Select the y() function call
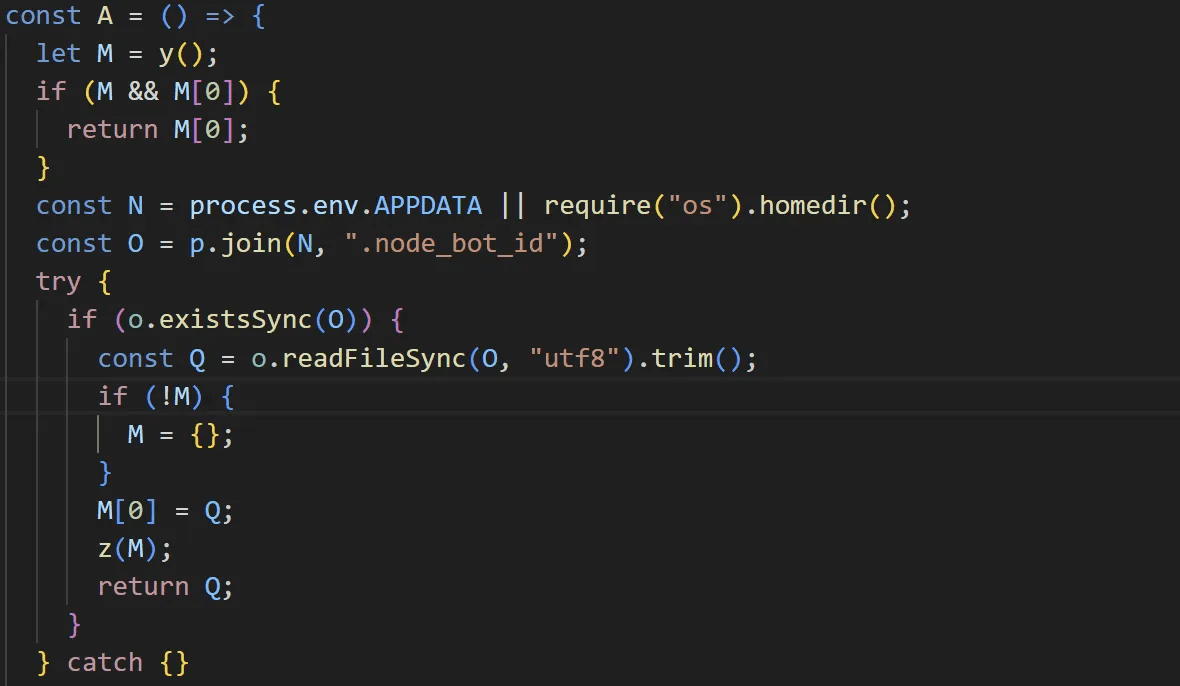This screenshot has width=1180, height=686. point(183,53)
